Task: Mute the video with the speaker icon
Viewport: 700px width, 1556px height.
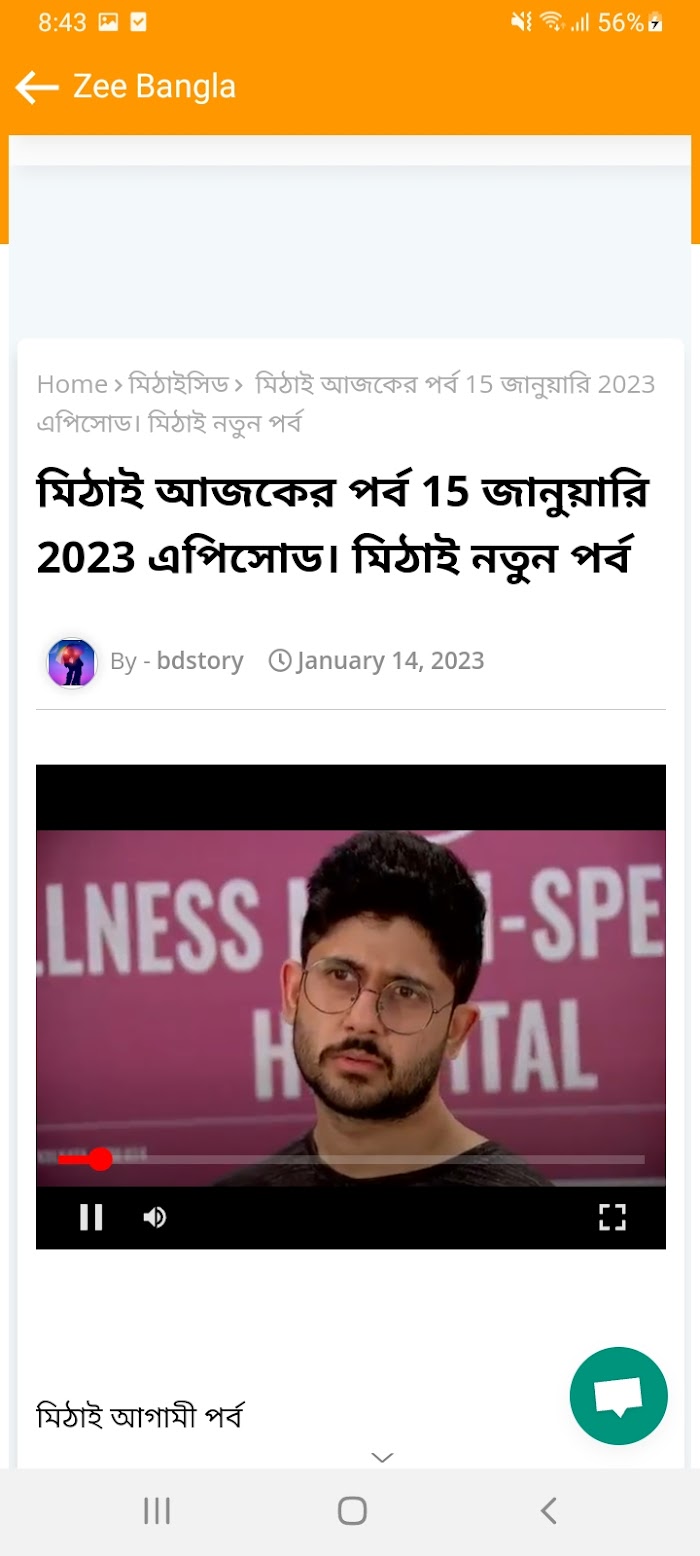Action: pos(154,1217)
